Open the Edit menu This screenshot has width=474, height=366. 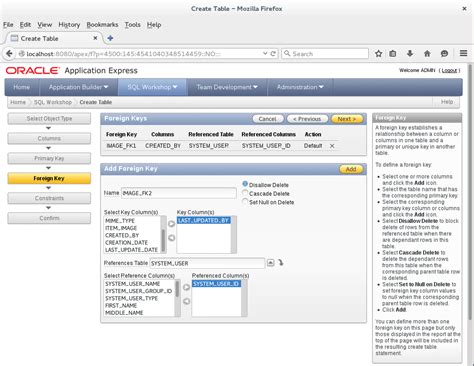25,25
